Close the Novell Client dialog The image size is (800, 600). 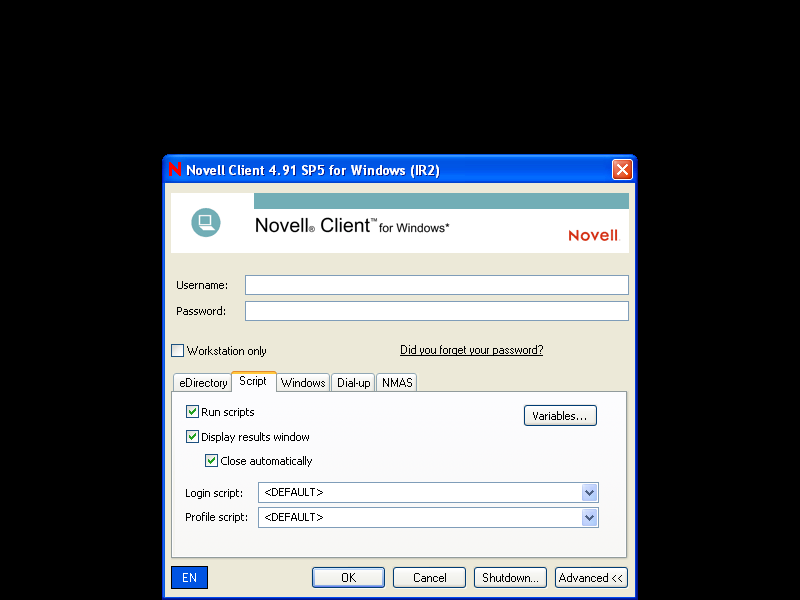622,169
